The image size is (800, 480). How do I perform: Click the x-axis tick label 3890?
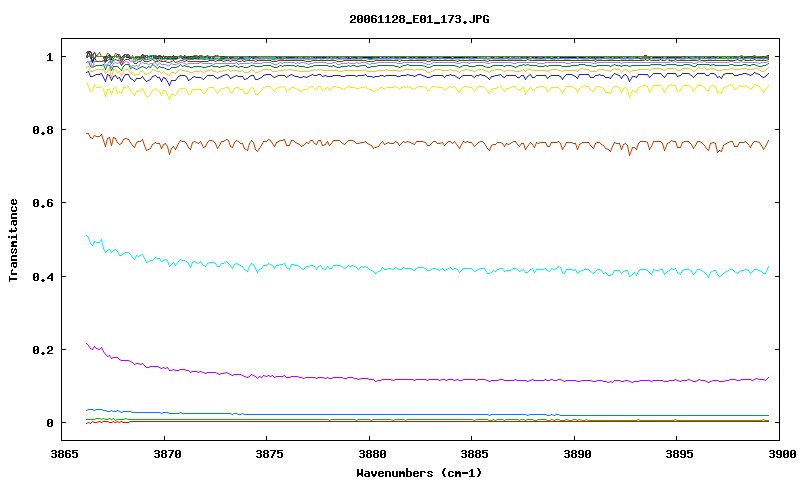click(577, 453)
